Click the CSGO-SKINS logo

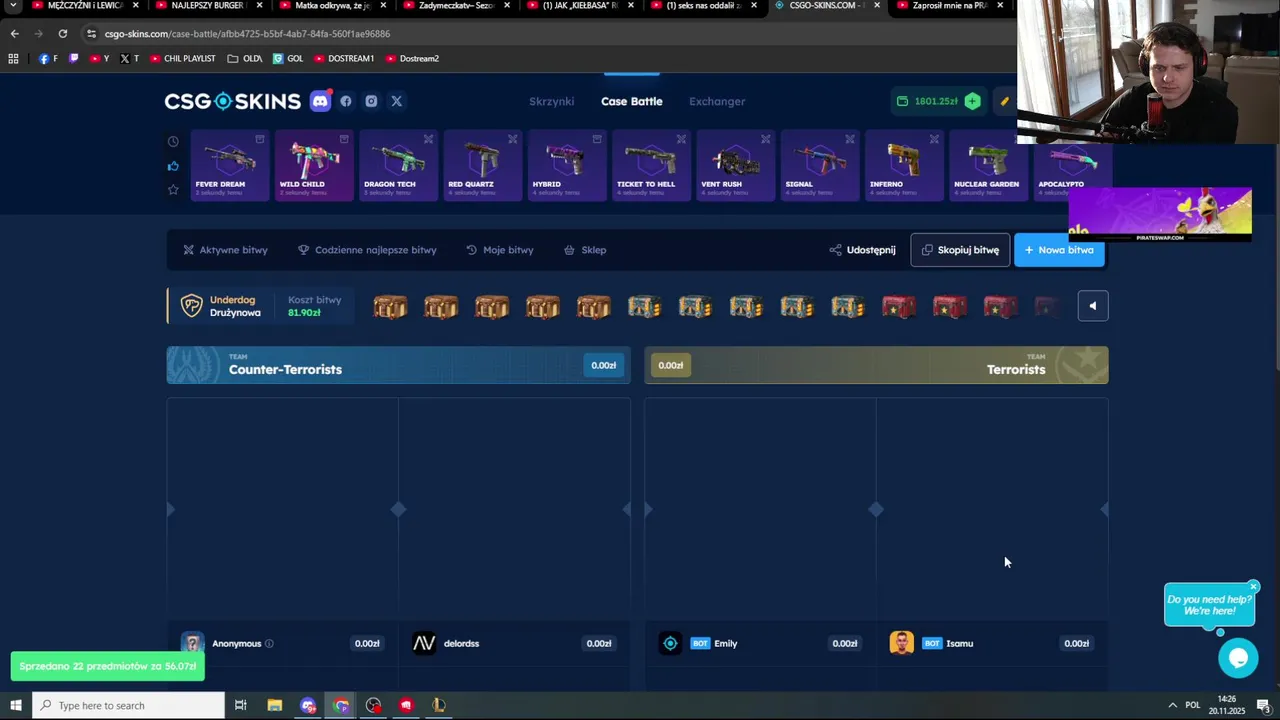pyautogui.click(x=233, y=101)
